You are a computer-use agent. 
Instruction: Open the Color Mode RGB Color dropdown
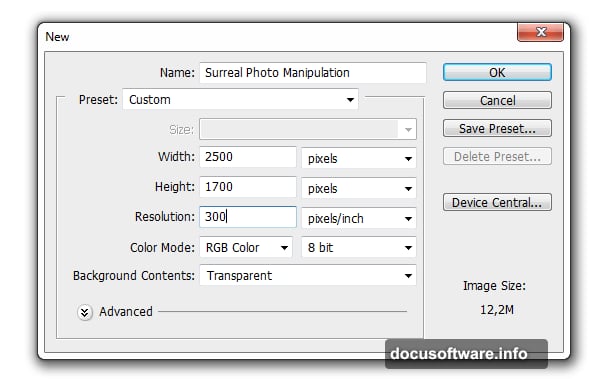246,247
